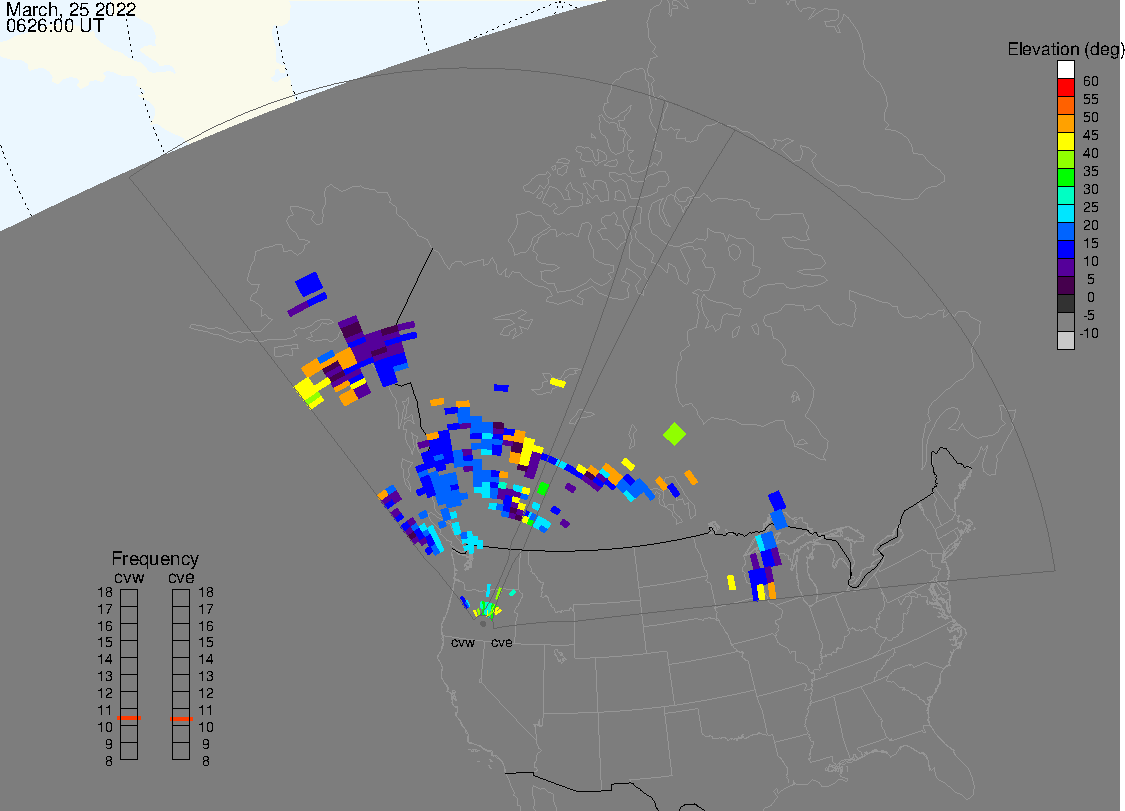Click the cyan swatch in elevation legend

tap(1065, 213)
